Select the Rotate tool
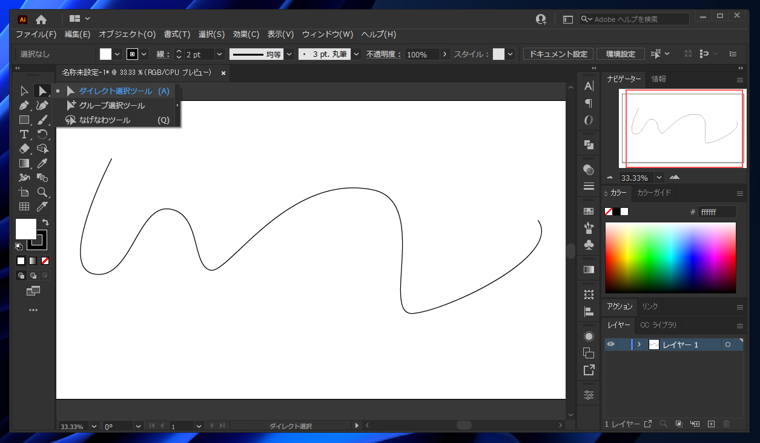 [42, 134]
